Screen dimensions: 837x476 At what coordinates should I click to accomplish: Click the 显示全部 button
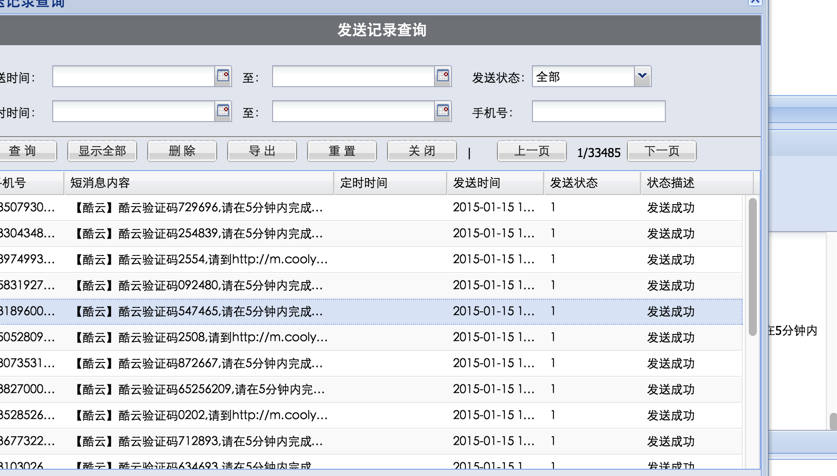102,151
